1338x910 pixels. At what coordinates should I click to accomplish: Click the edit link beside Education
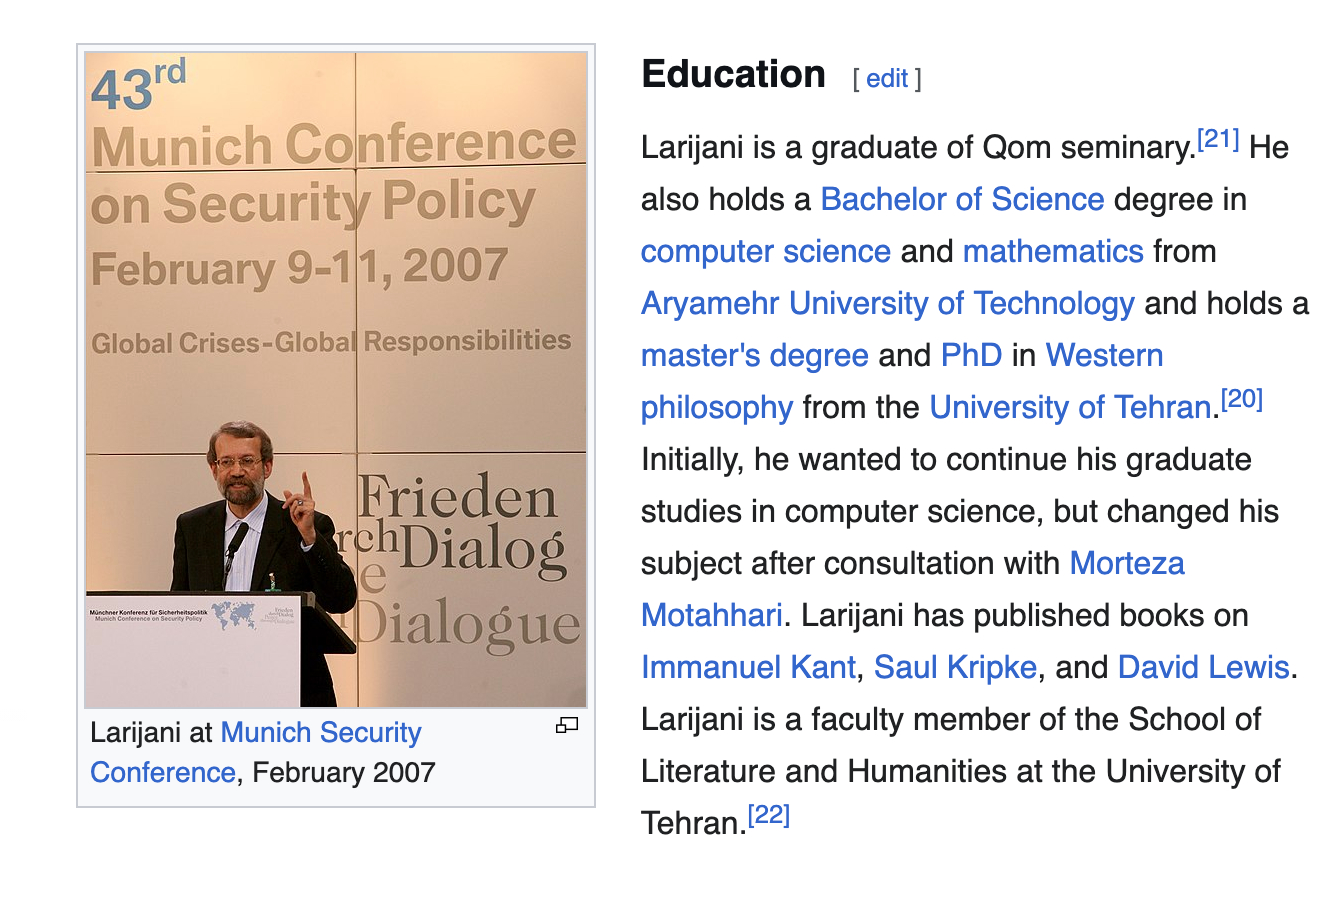[x=887, y=79]
